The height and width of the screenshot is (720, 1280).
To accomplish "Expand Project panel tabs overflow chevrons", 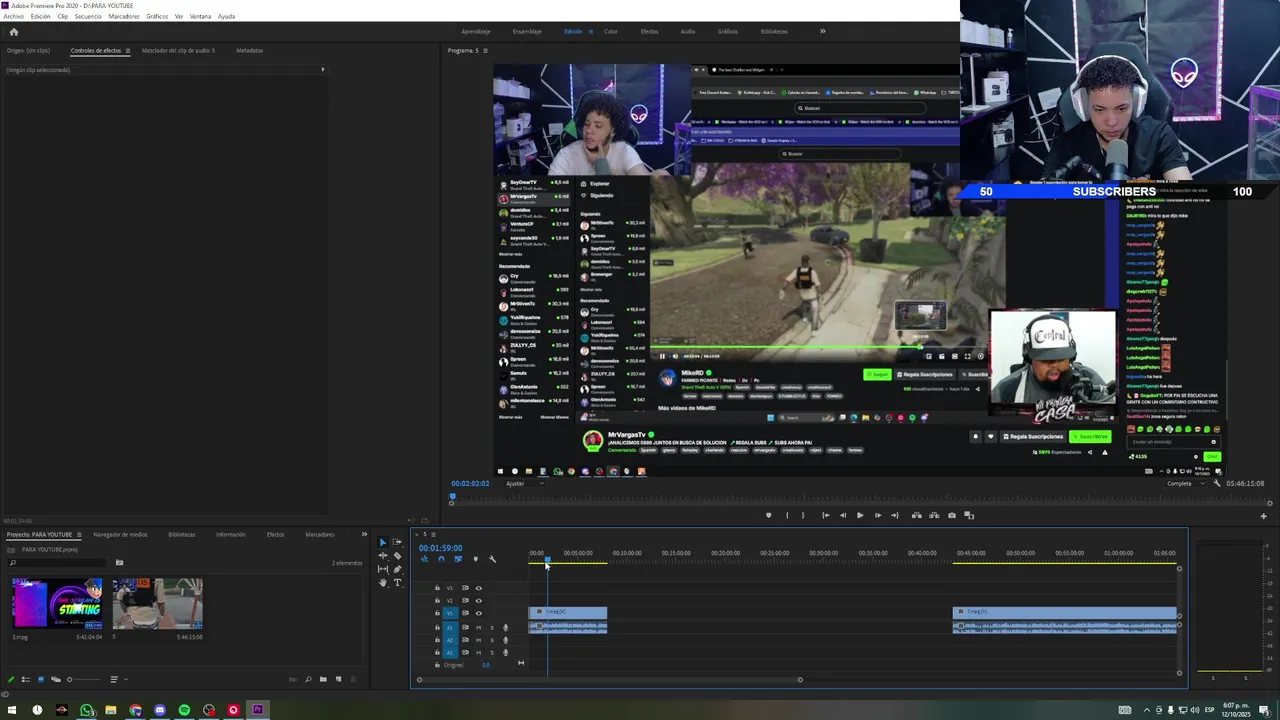I will tap(364, 534).
